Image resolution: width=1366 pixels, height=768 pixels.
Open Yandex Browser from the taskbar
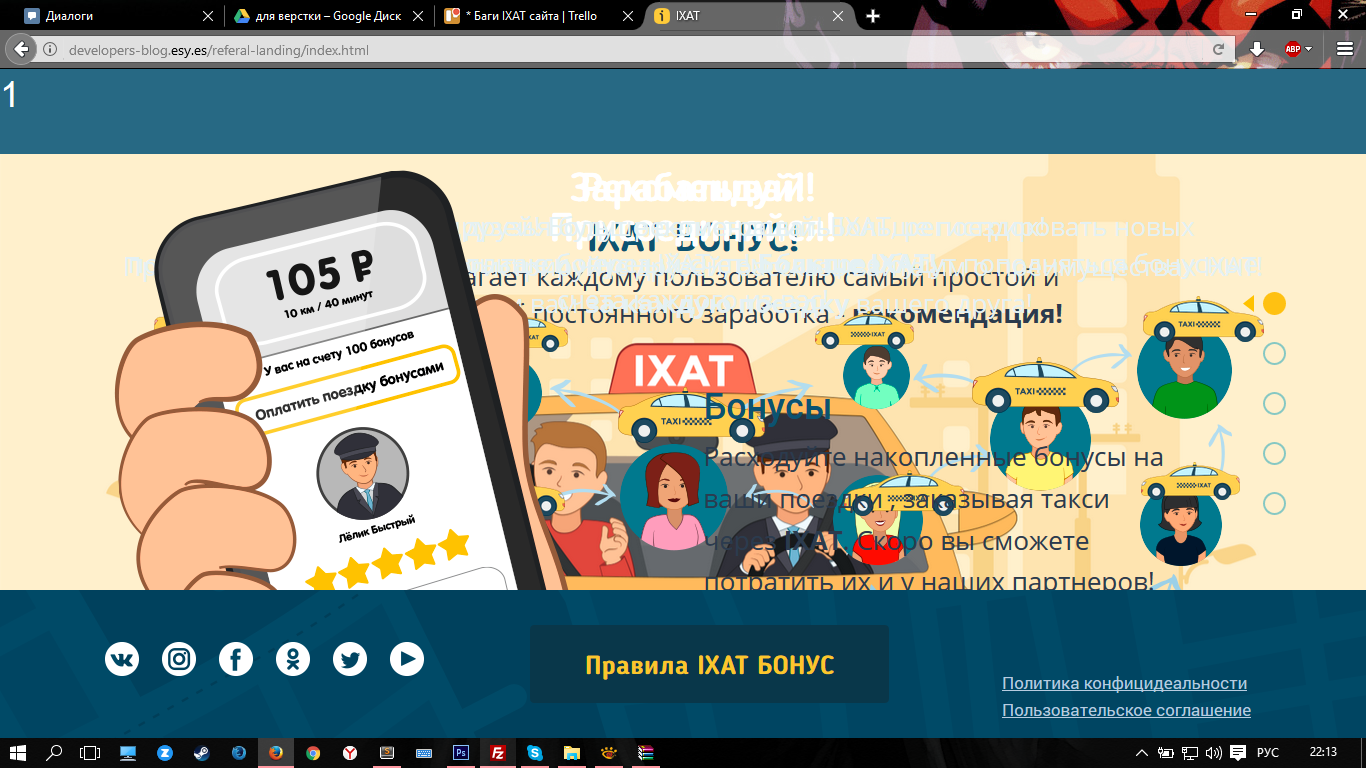350,752
